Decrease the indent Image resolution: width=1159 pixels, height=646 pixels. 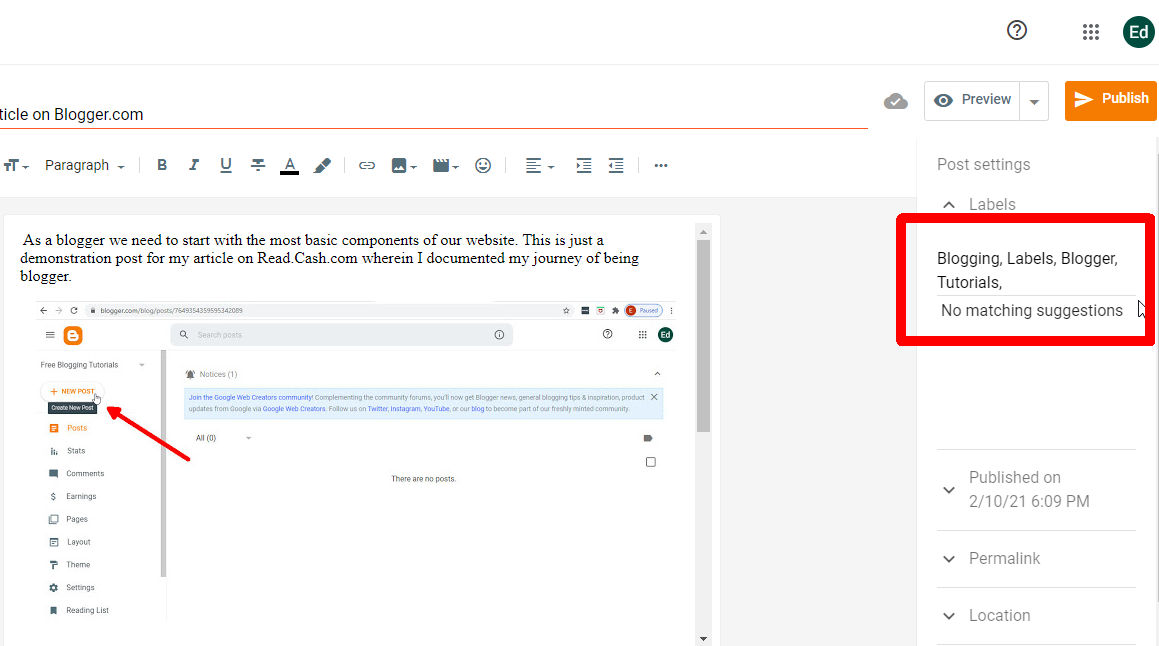click(616, 166)
